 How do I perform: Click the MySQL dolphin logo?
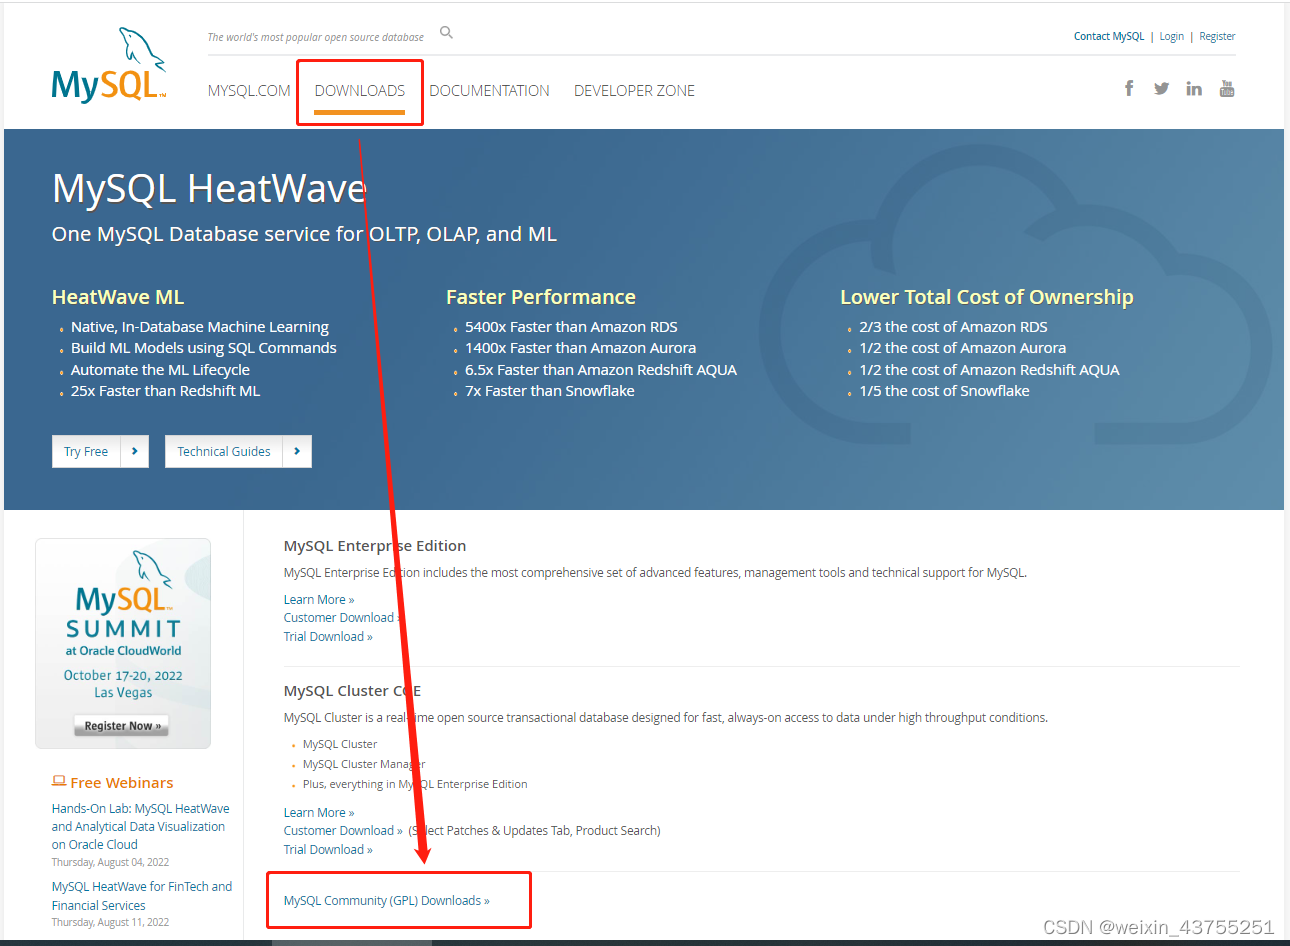click(108, 65)
